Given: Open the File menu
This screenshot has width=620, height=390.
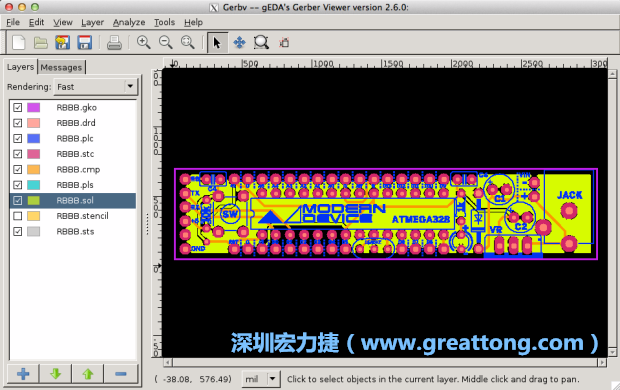Looking at the screenshot, I should click(13, 22).
